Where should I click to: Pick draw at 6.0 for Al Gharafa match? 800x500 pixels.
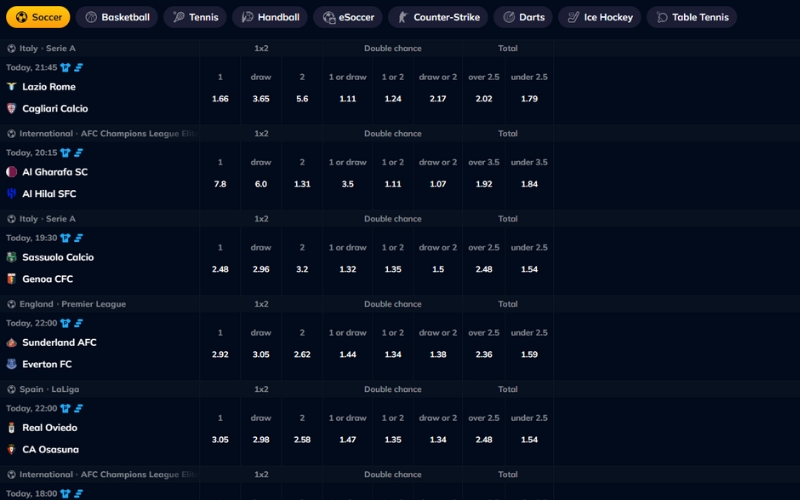tap(261, 184)
